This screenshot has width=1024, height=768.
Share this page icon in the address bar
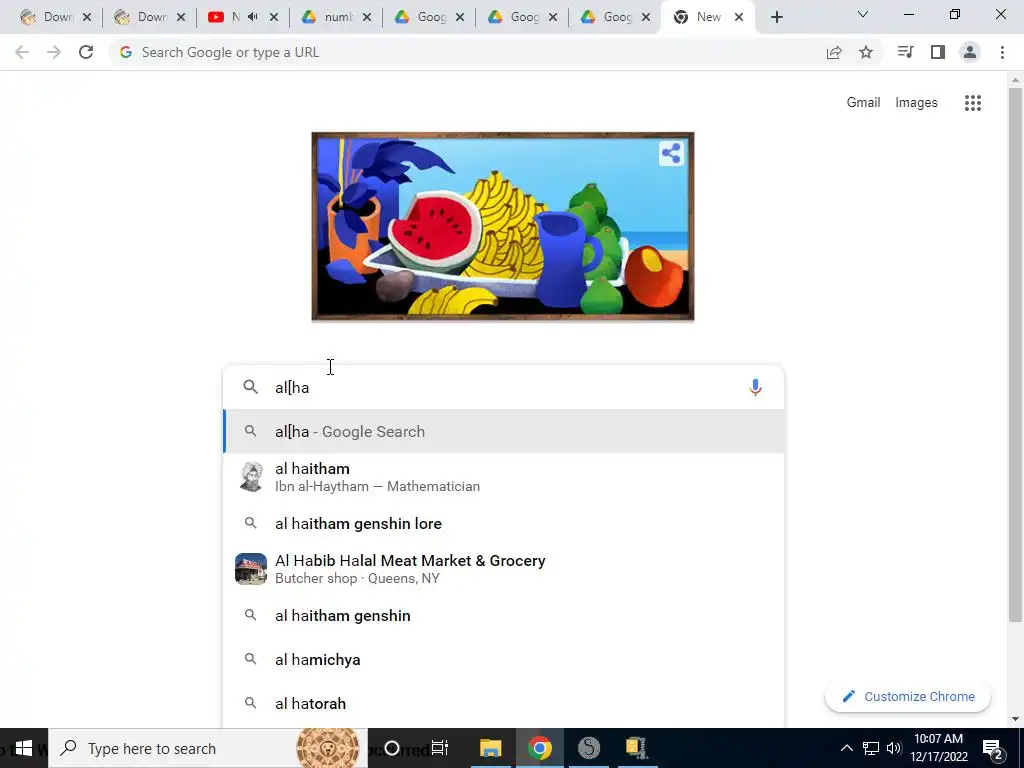(x=834, y=53)
